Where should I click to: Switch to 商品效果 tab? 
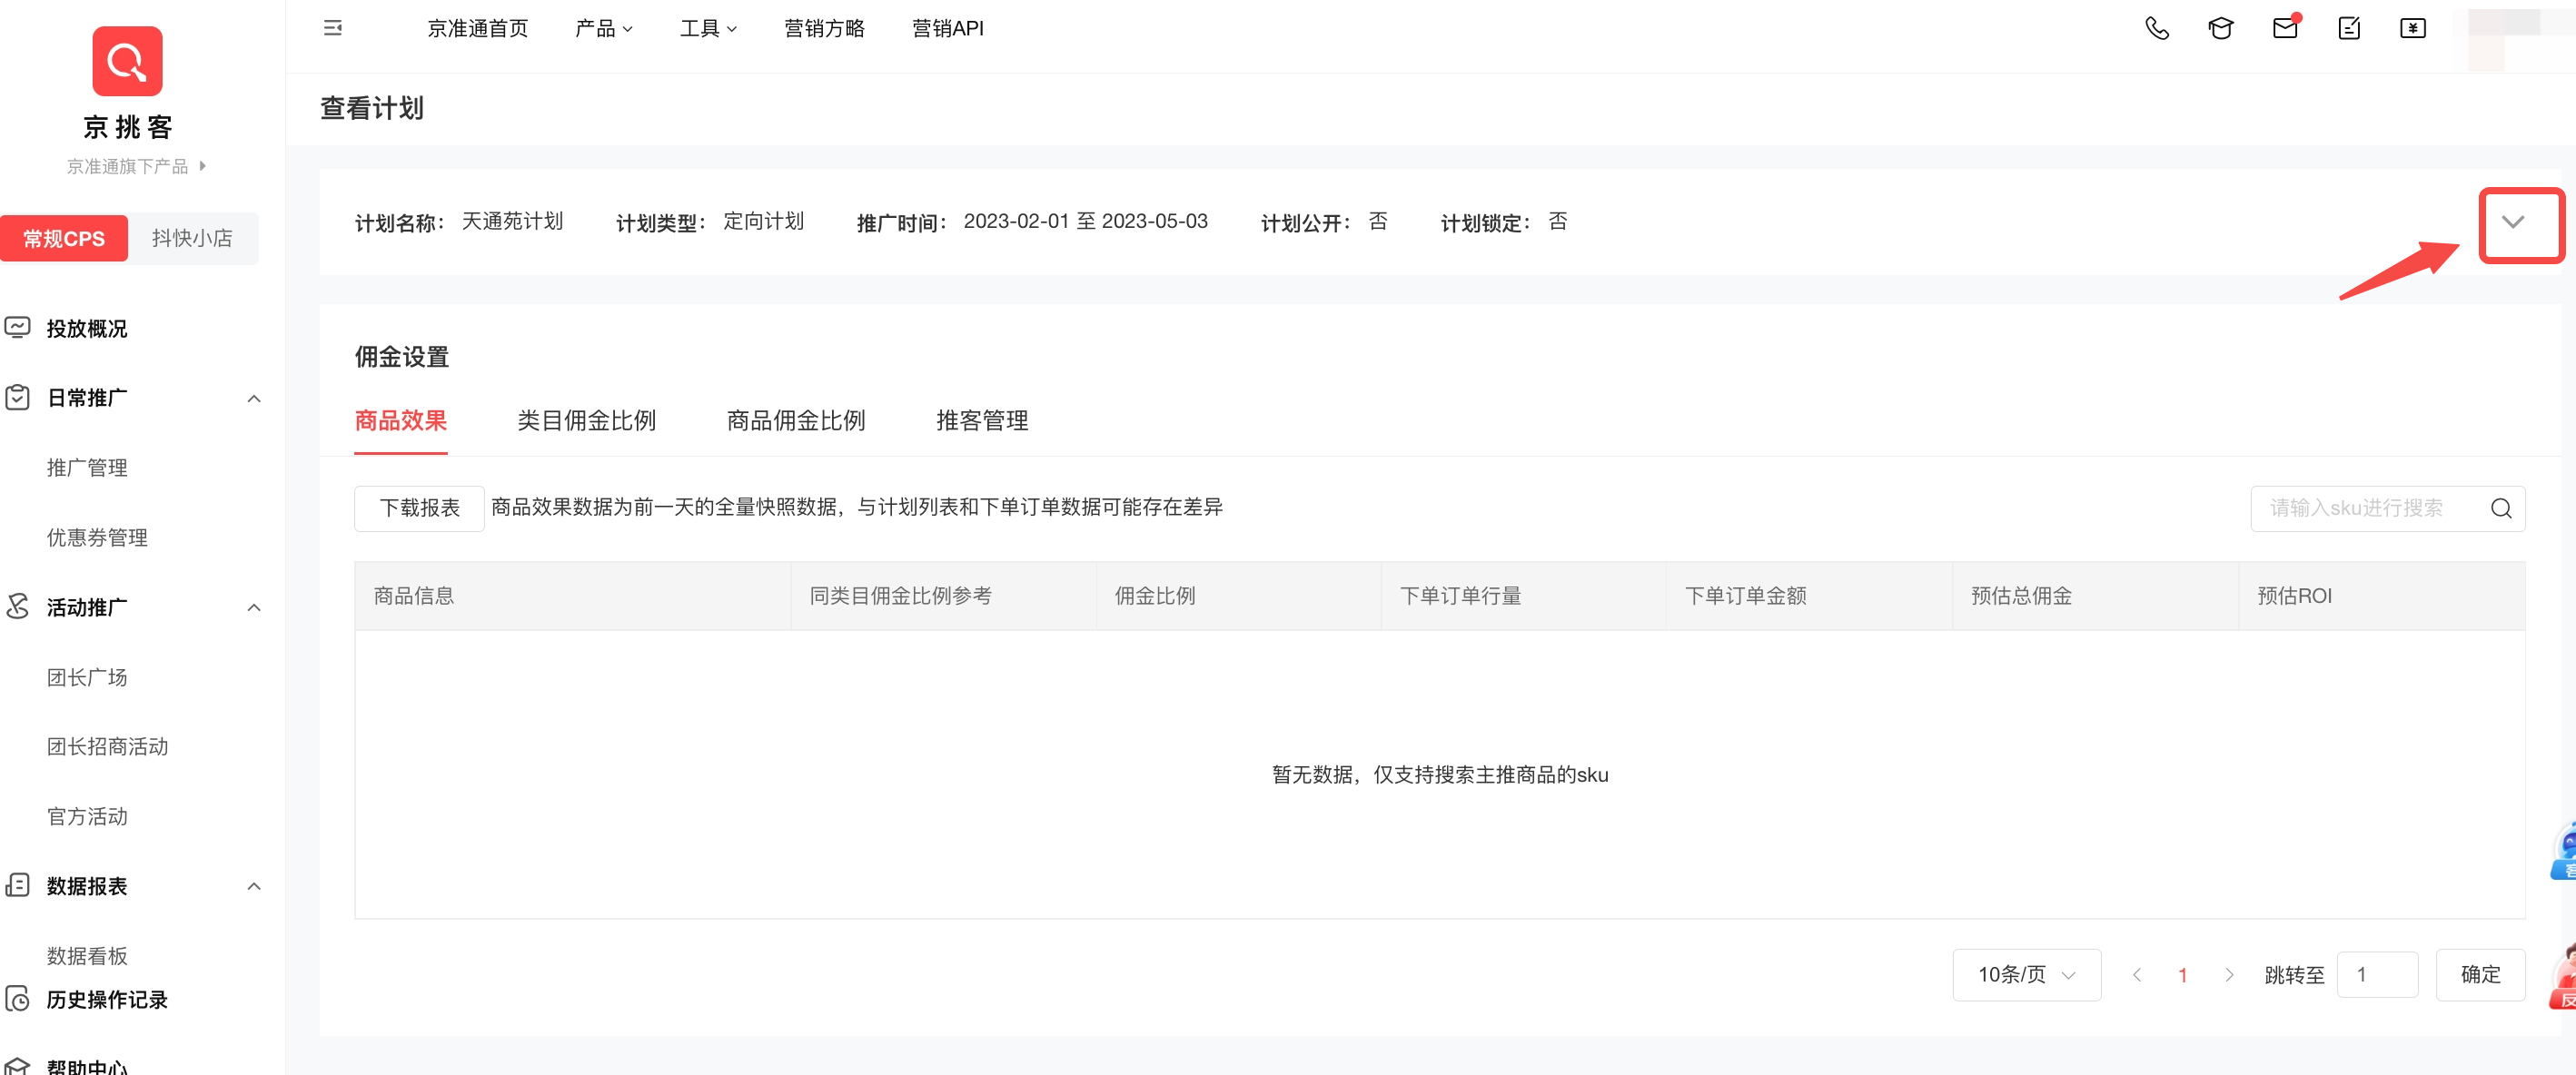(x=400, y=421)
